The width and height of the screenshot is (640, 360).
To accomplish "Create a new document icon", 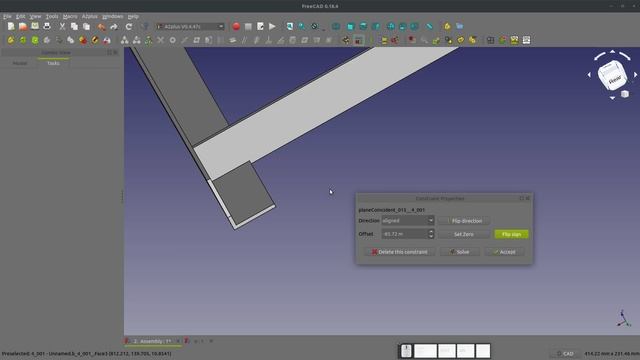I will point(11,27).
